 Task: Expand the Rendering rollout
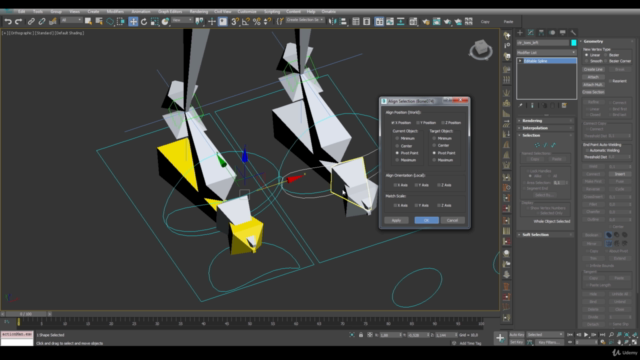click(x=546, y=121)
